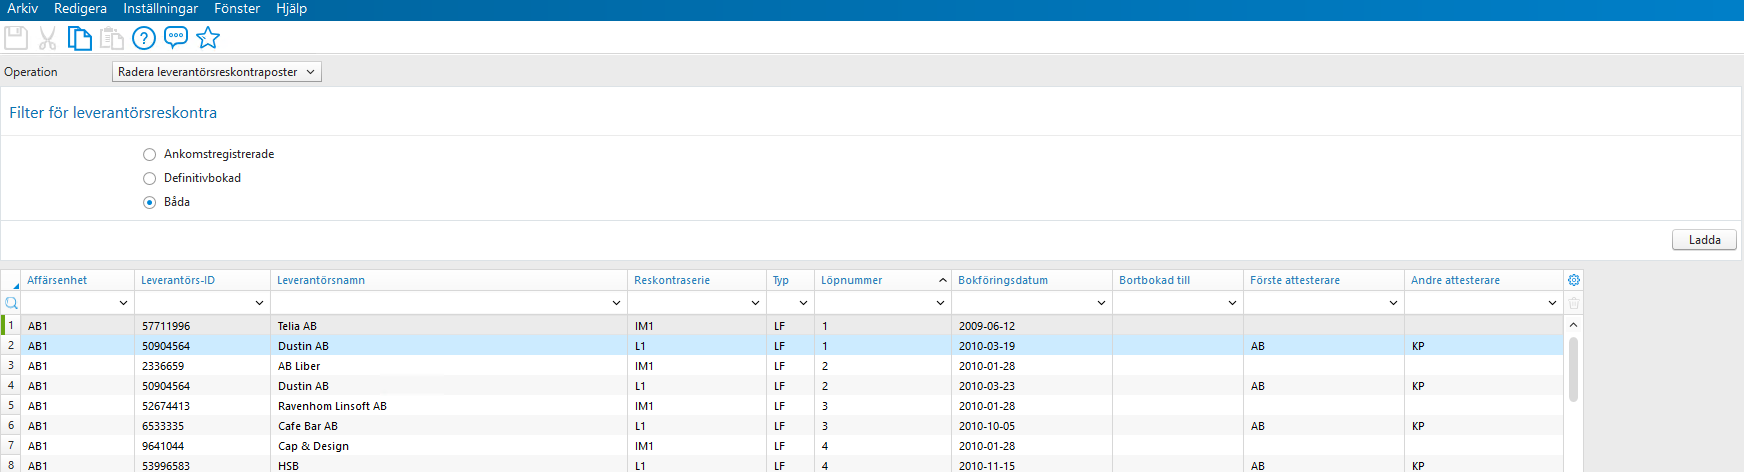Open the Typ filter dropdown
Screen dimensions: 1744x472
803,303
